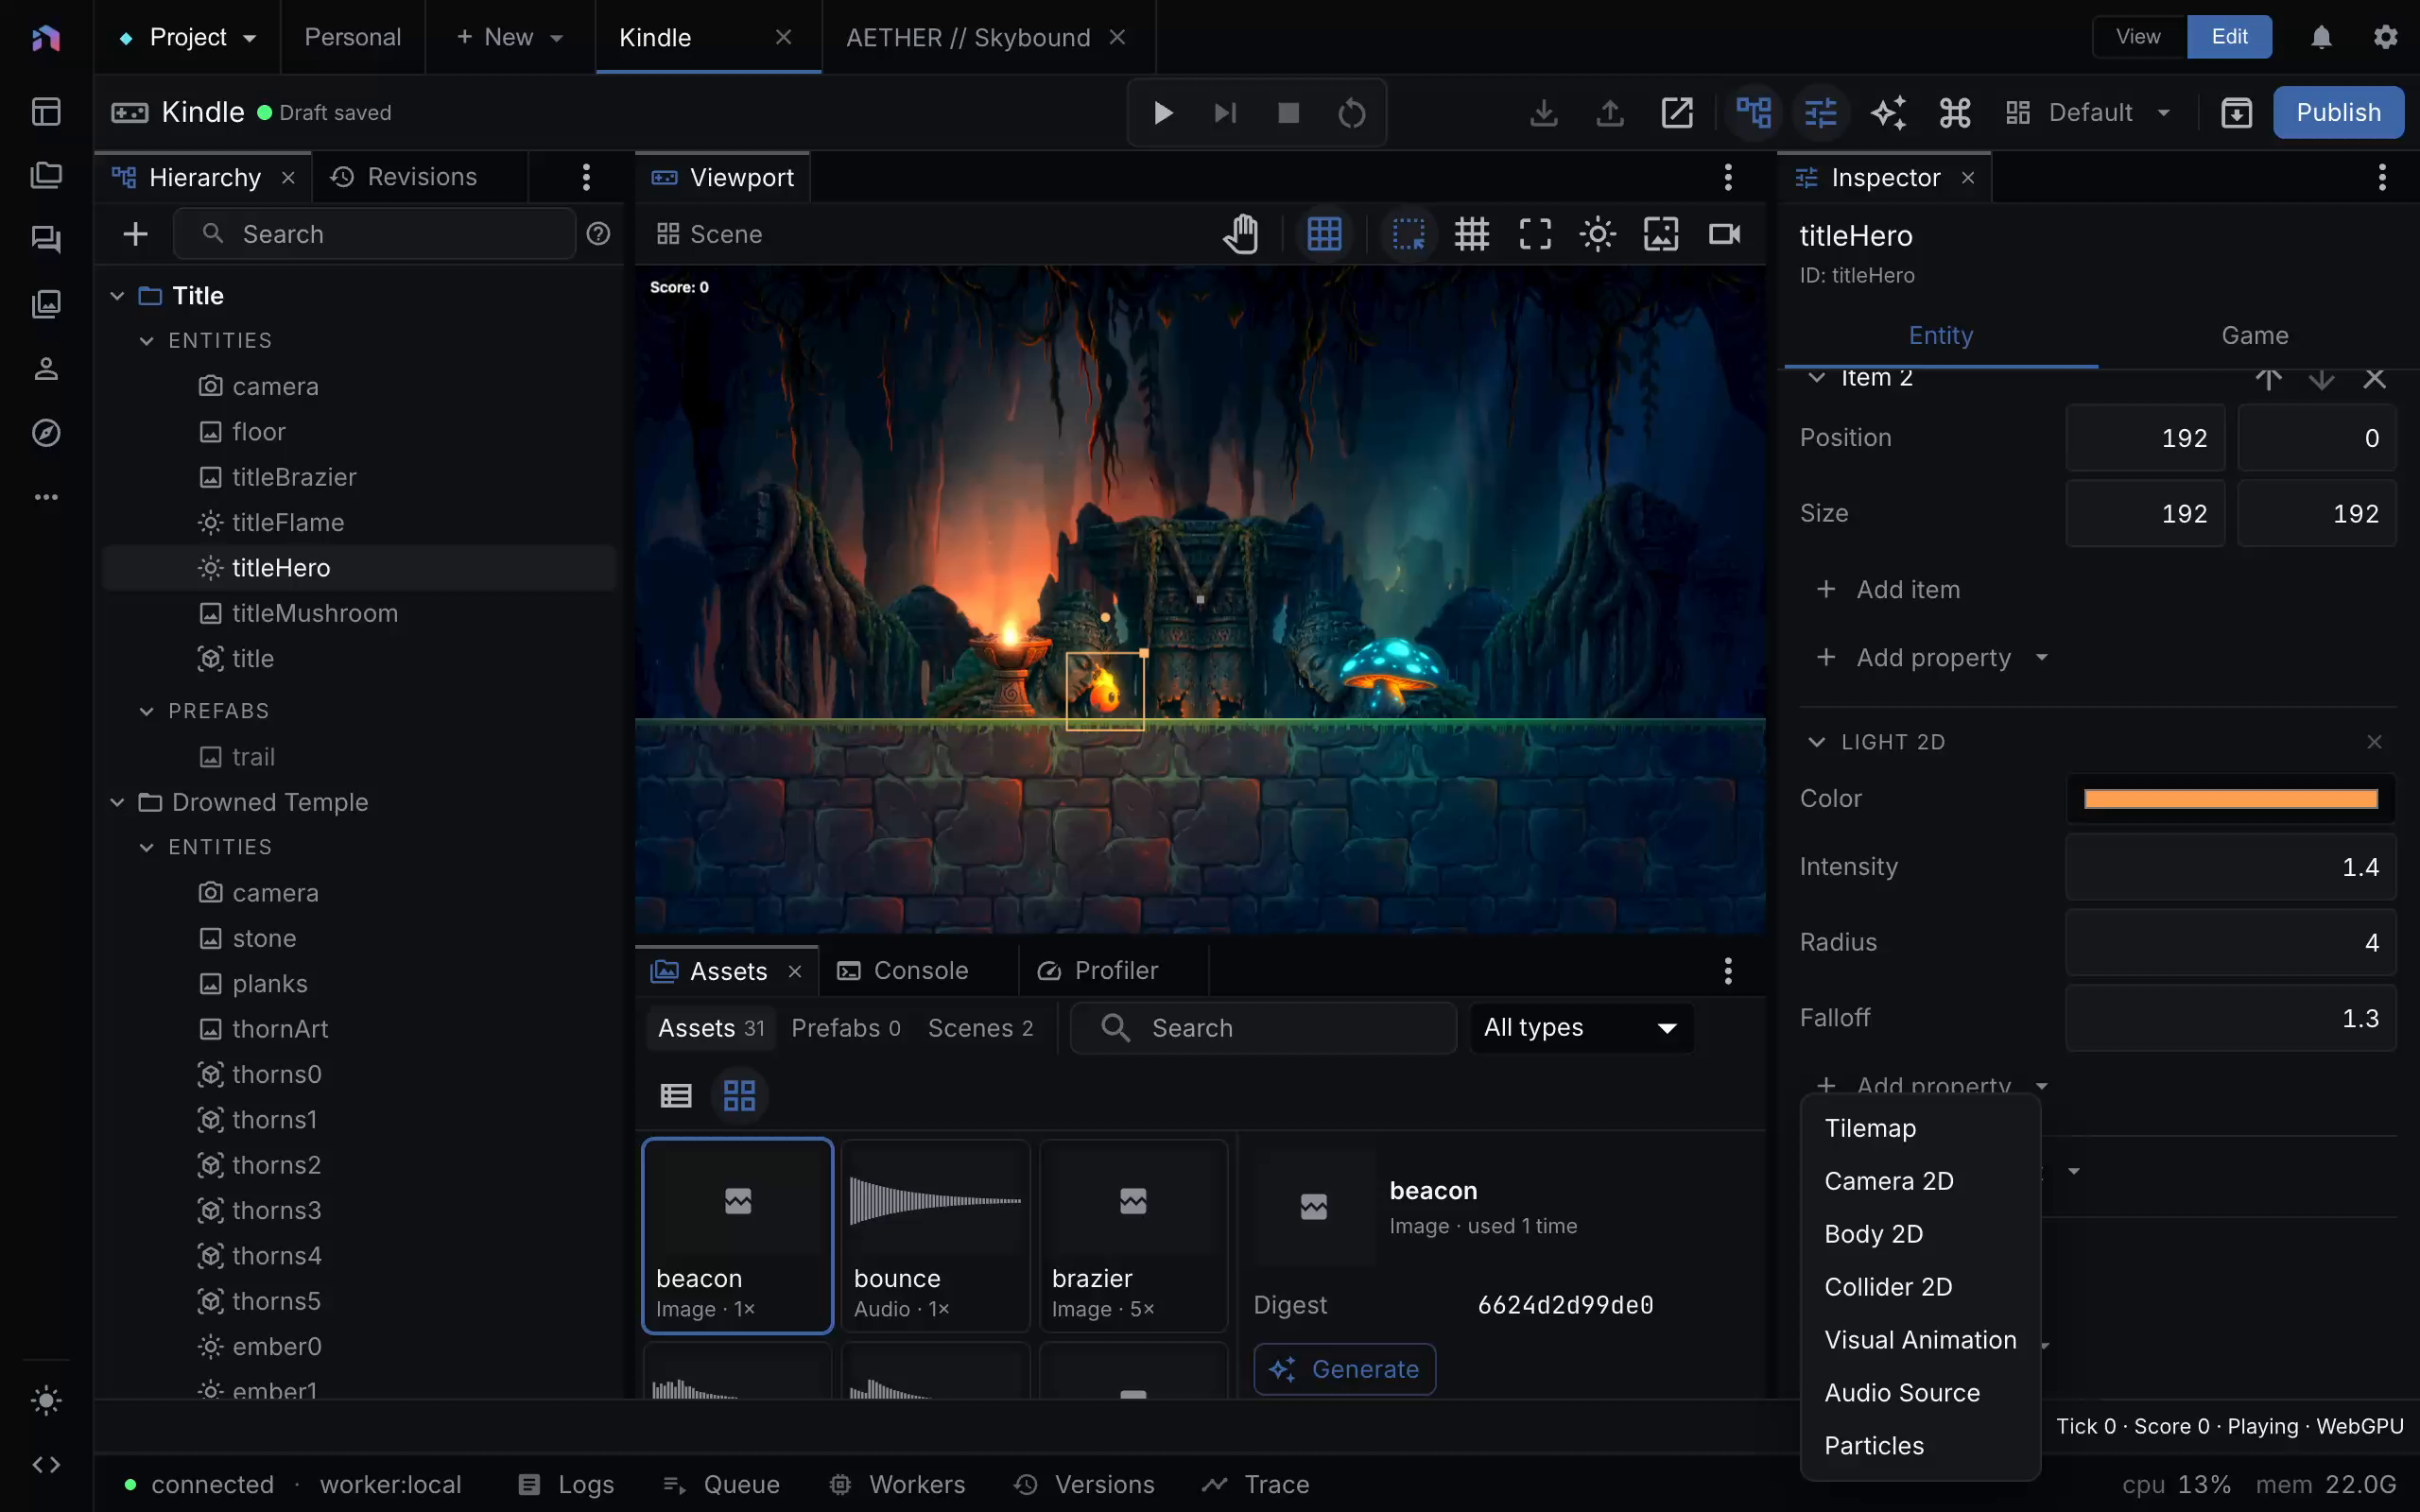The image size is (2420, 1512).
Task: Open the compass explore icon in sidebar
Action: click(x=46, y=433)
